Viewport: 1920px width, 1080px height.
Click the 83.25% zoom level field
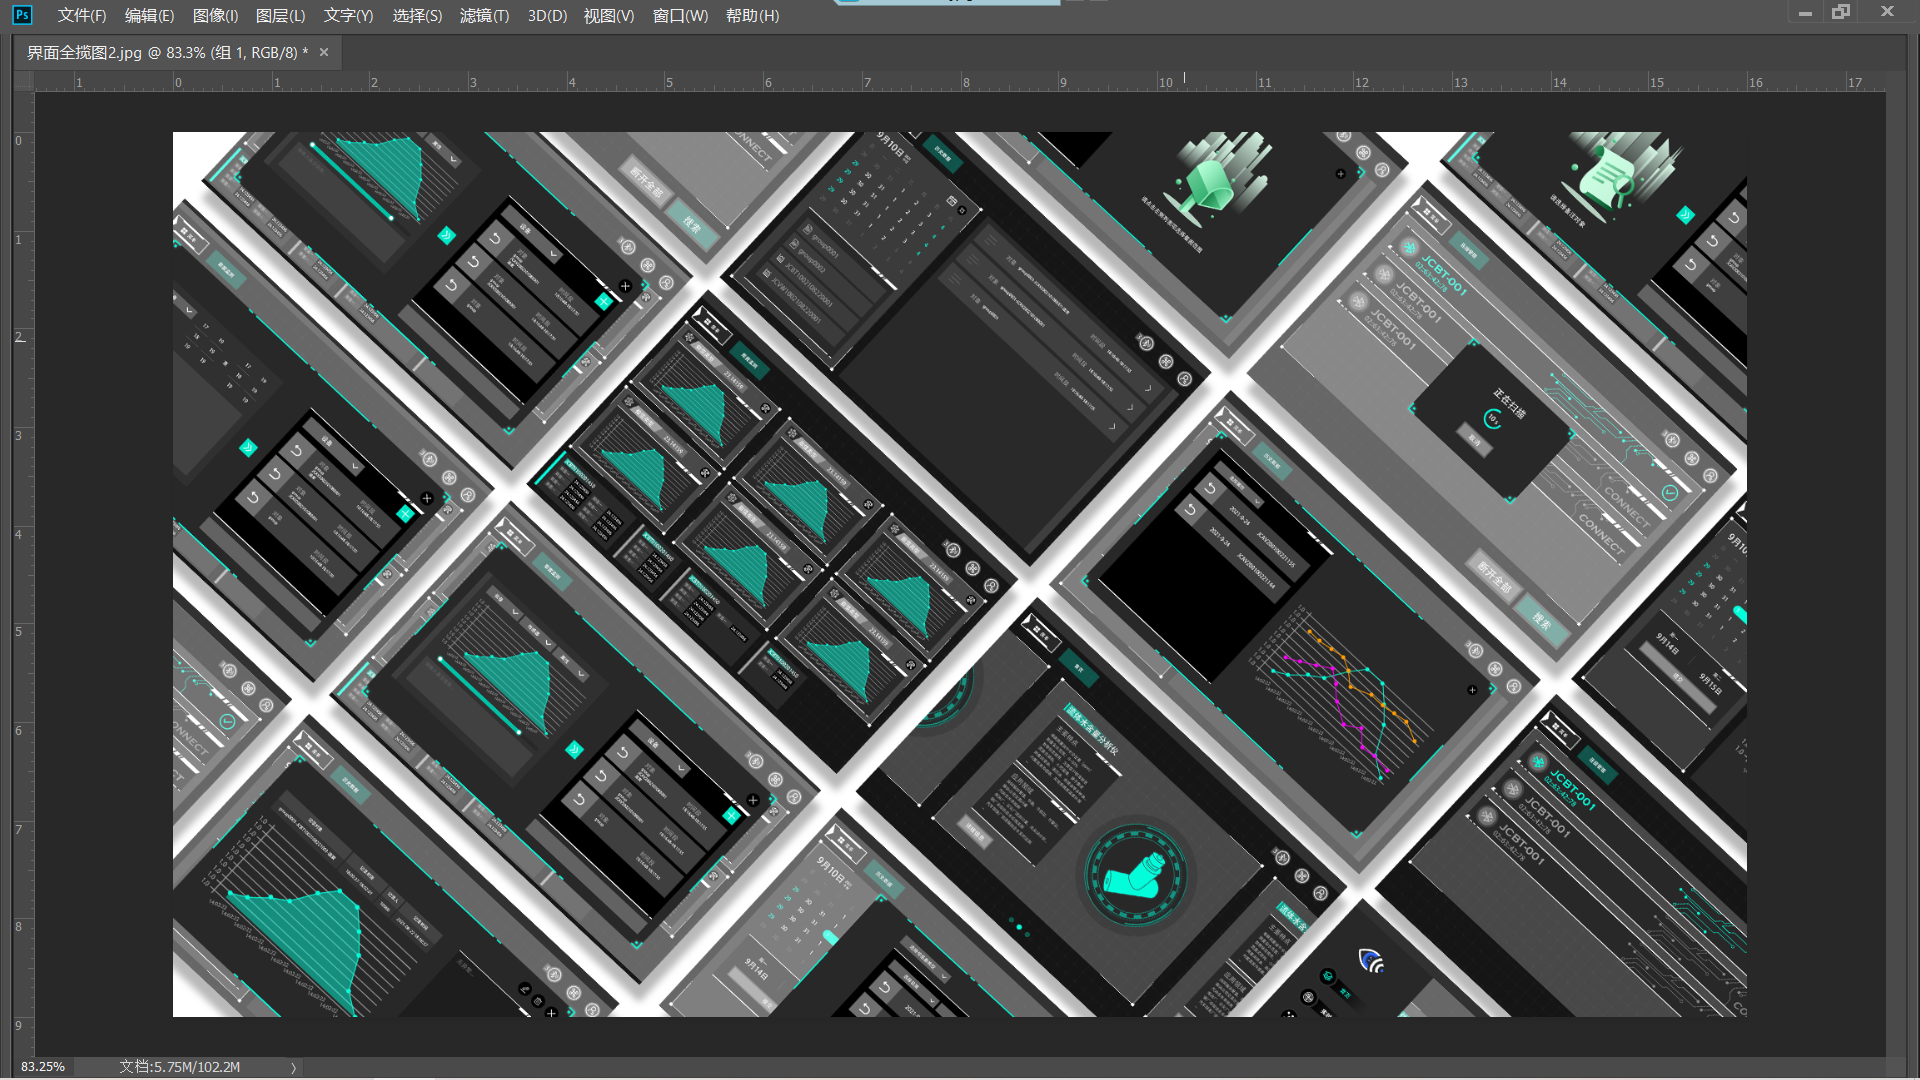[x=43, y=1067]
